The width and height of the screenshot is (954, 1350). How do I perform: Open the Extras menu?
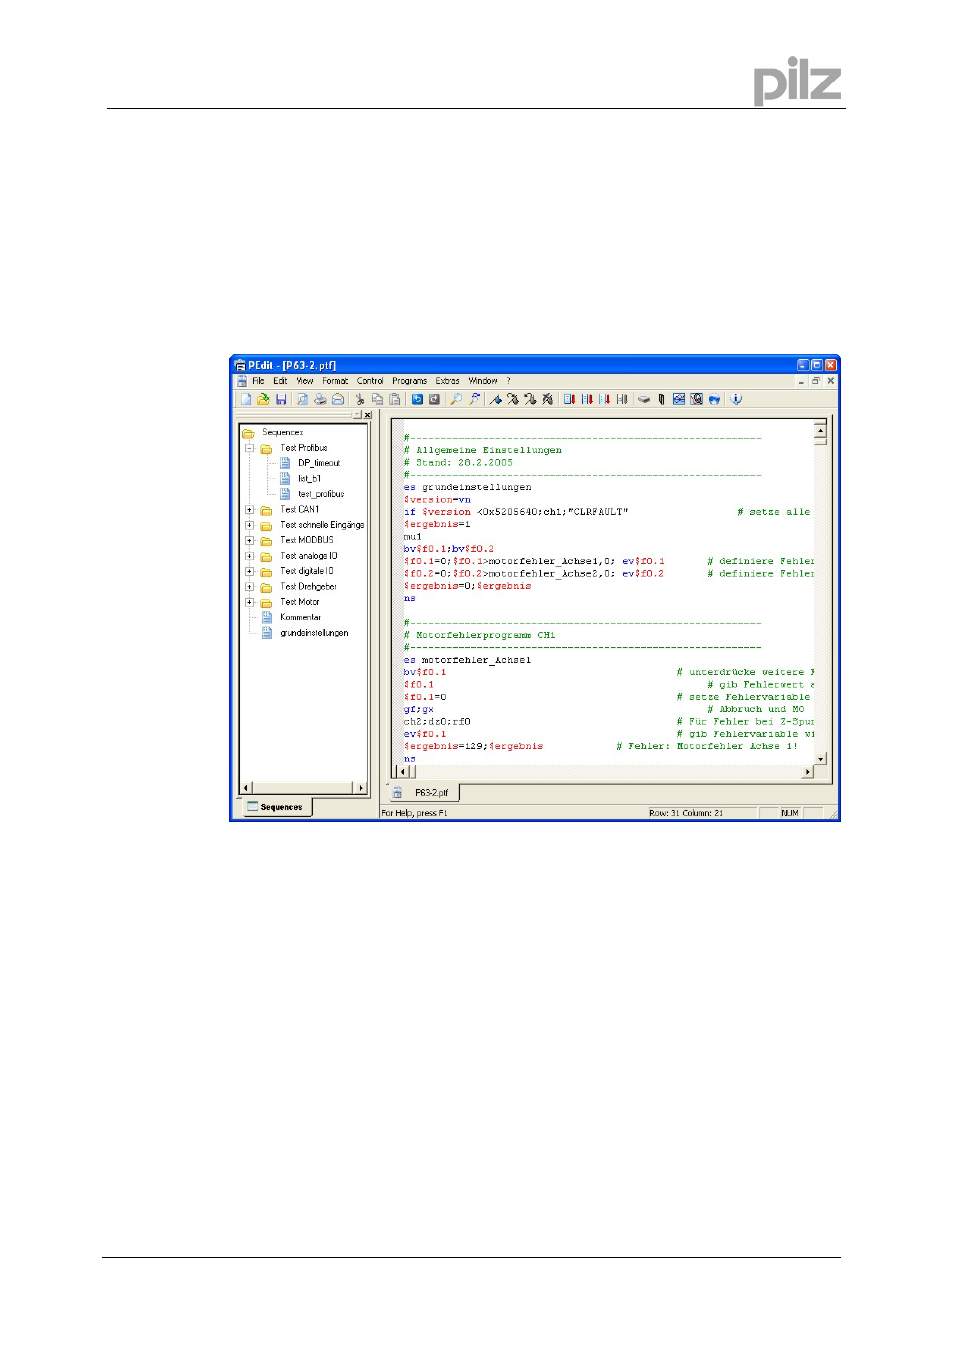pos(447,381)
